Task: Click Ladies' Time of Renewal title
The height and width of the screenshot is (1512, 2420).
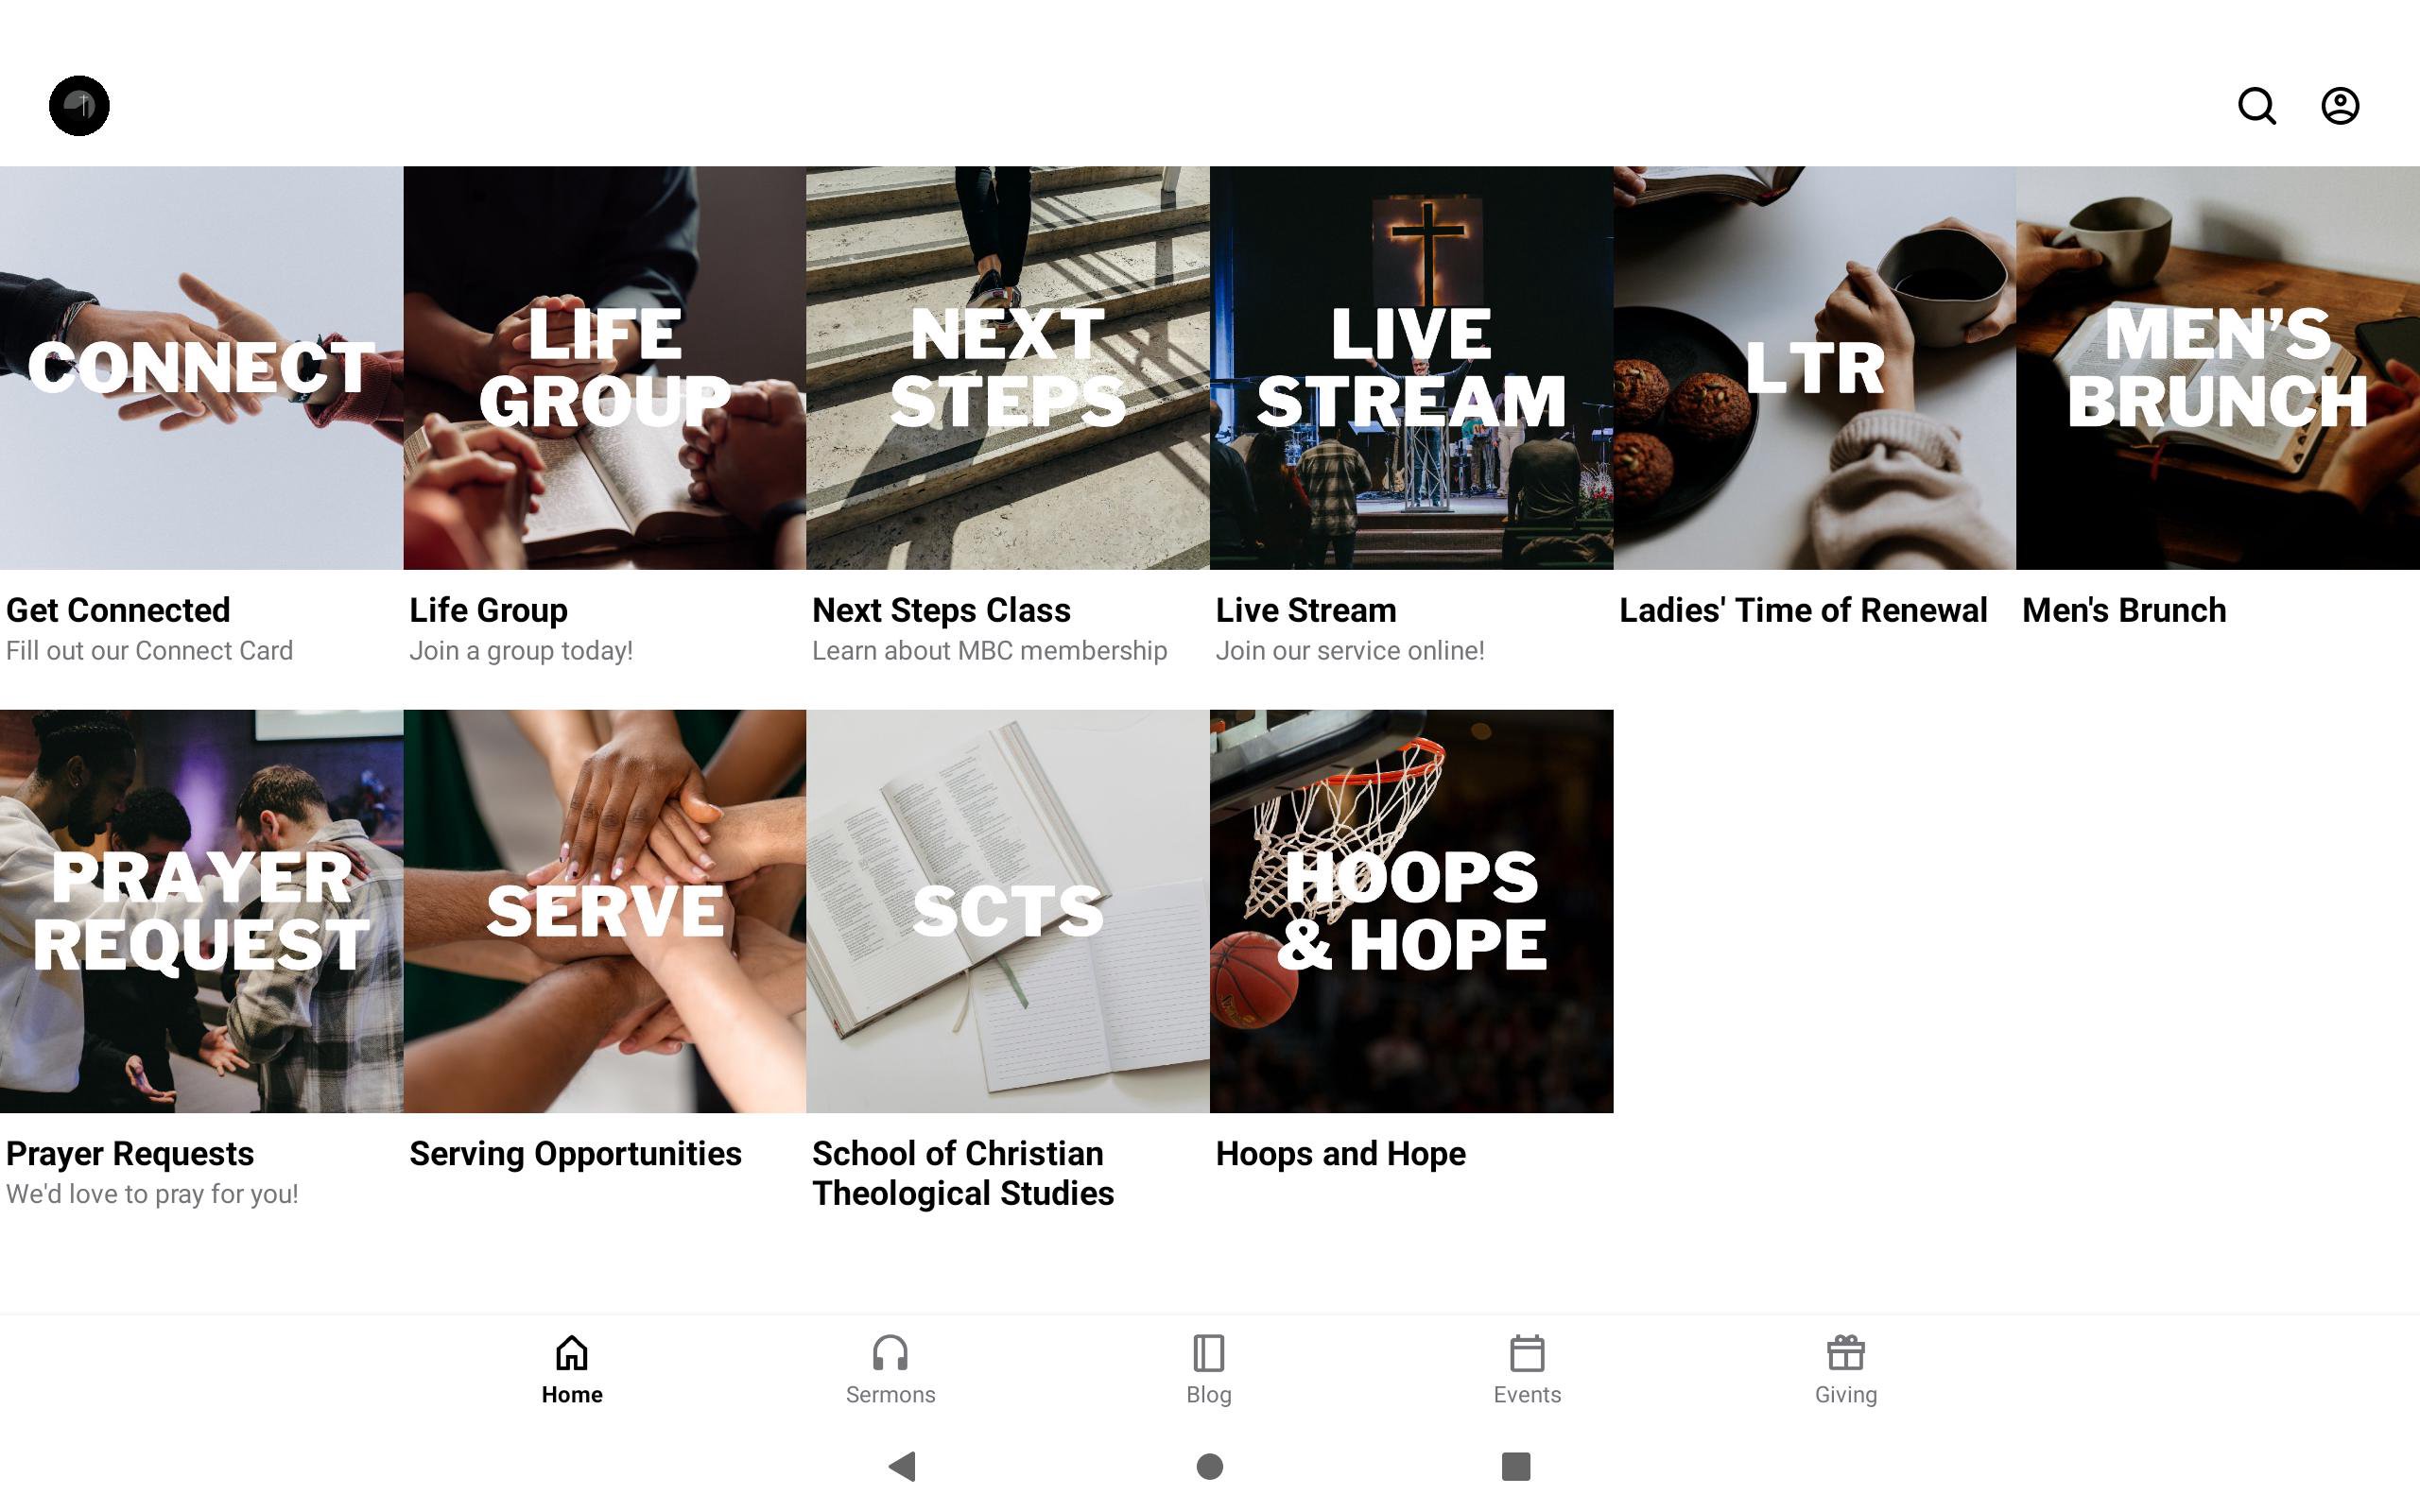Action: [x=1802, y=610]
